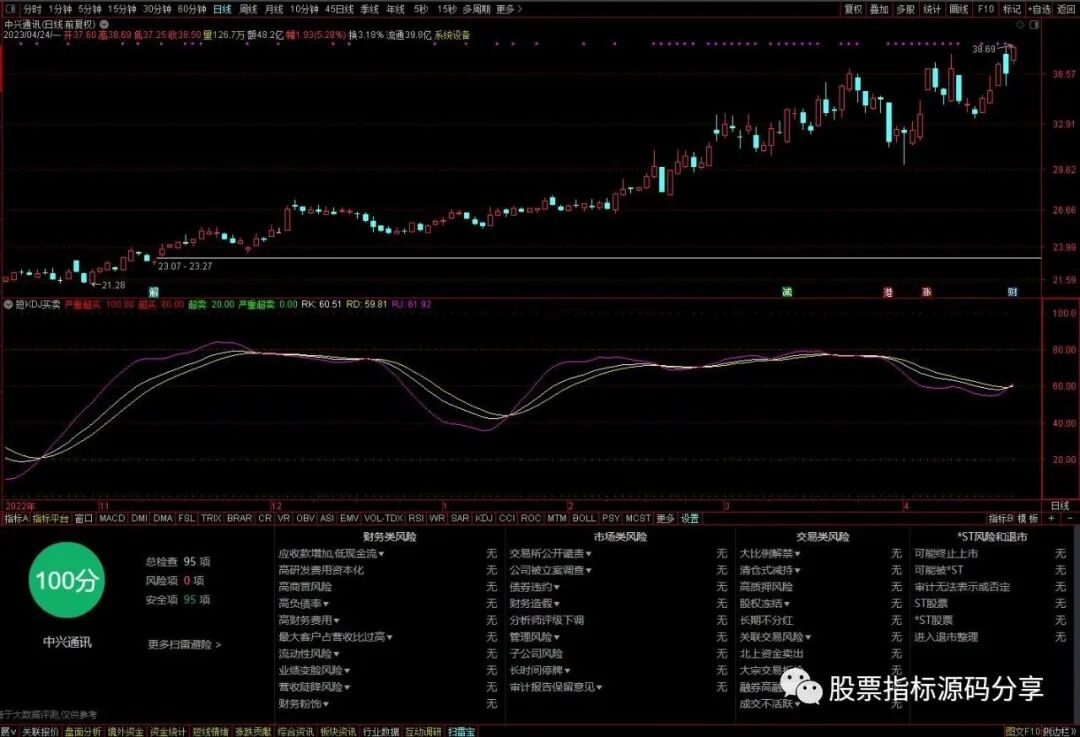Click the 21.28 low price label
The image size is (1080, 737).
tap(114, 284)
